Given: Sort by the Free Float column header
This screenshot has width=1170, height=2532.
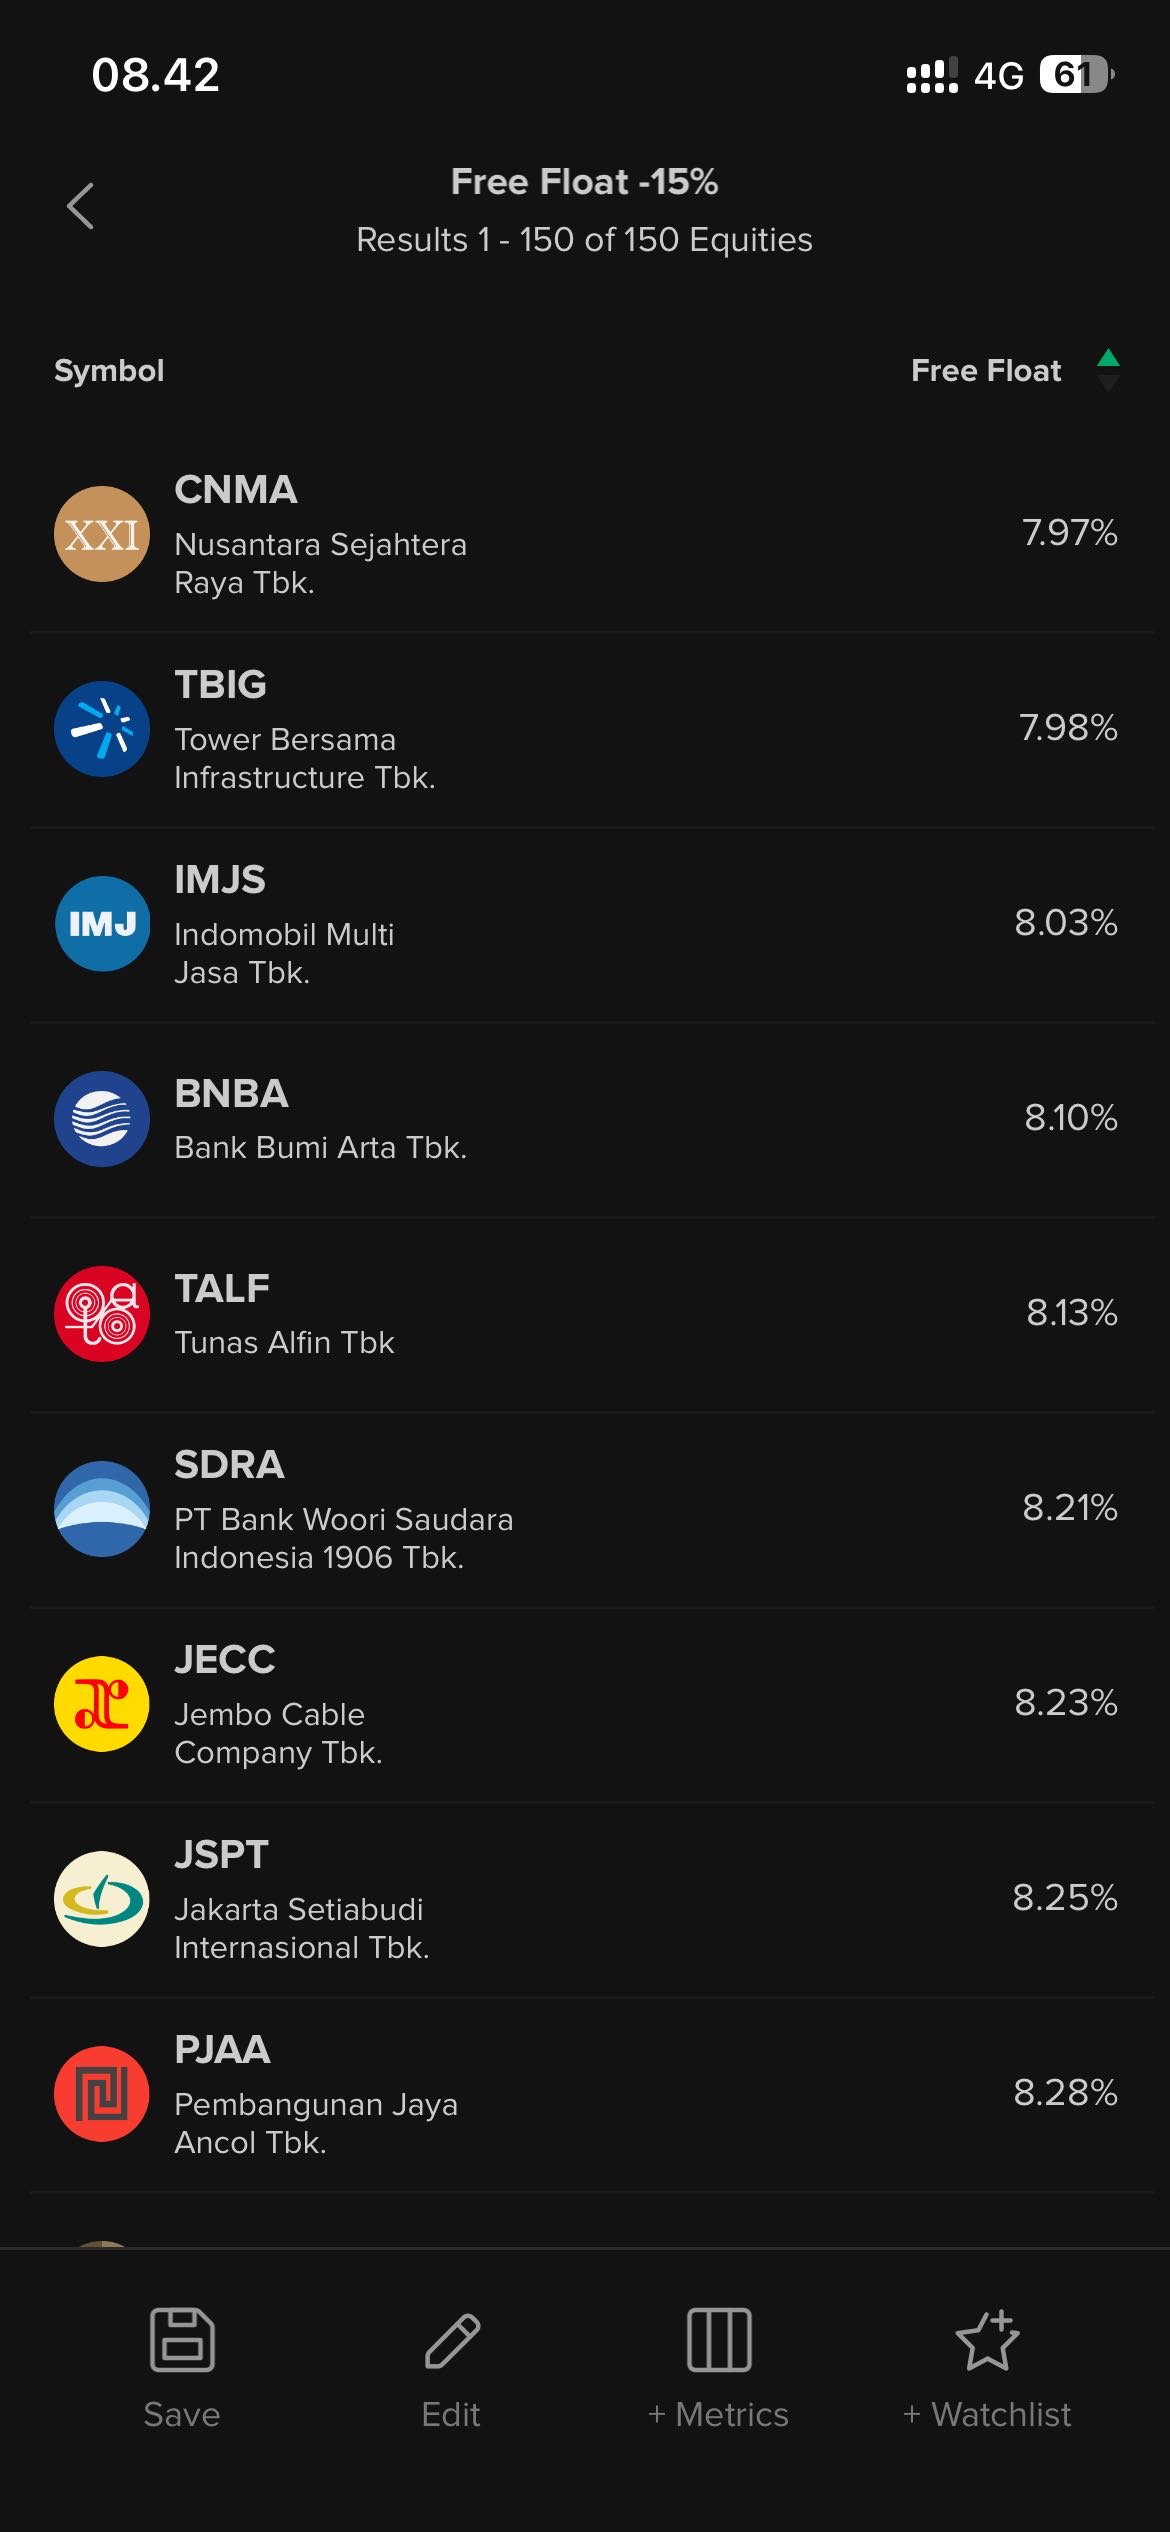Looking at the screenshot, I should (x=985, y=371).
